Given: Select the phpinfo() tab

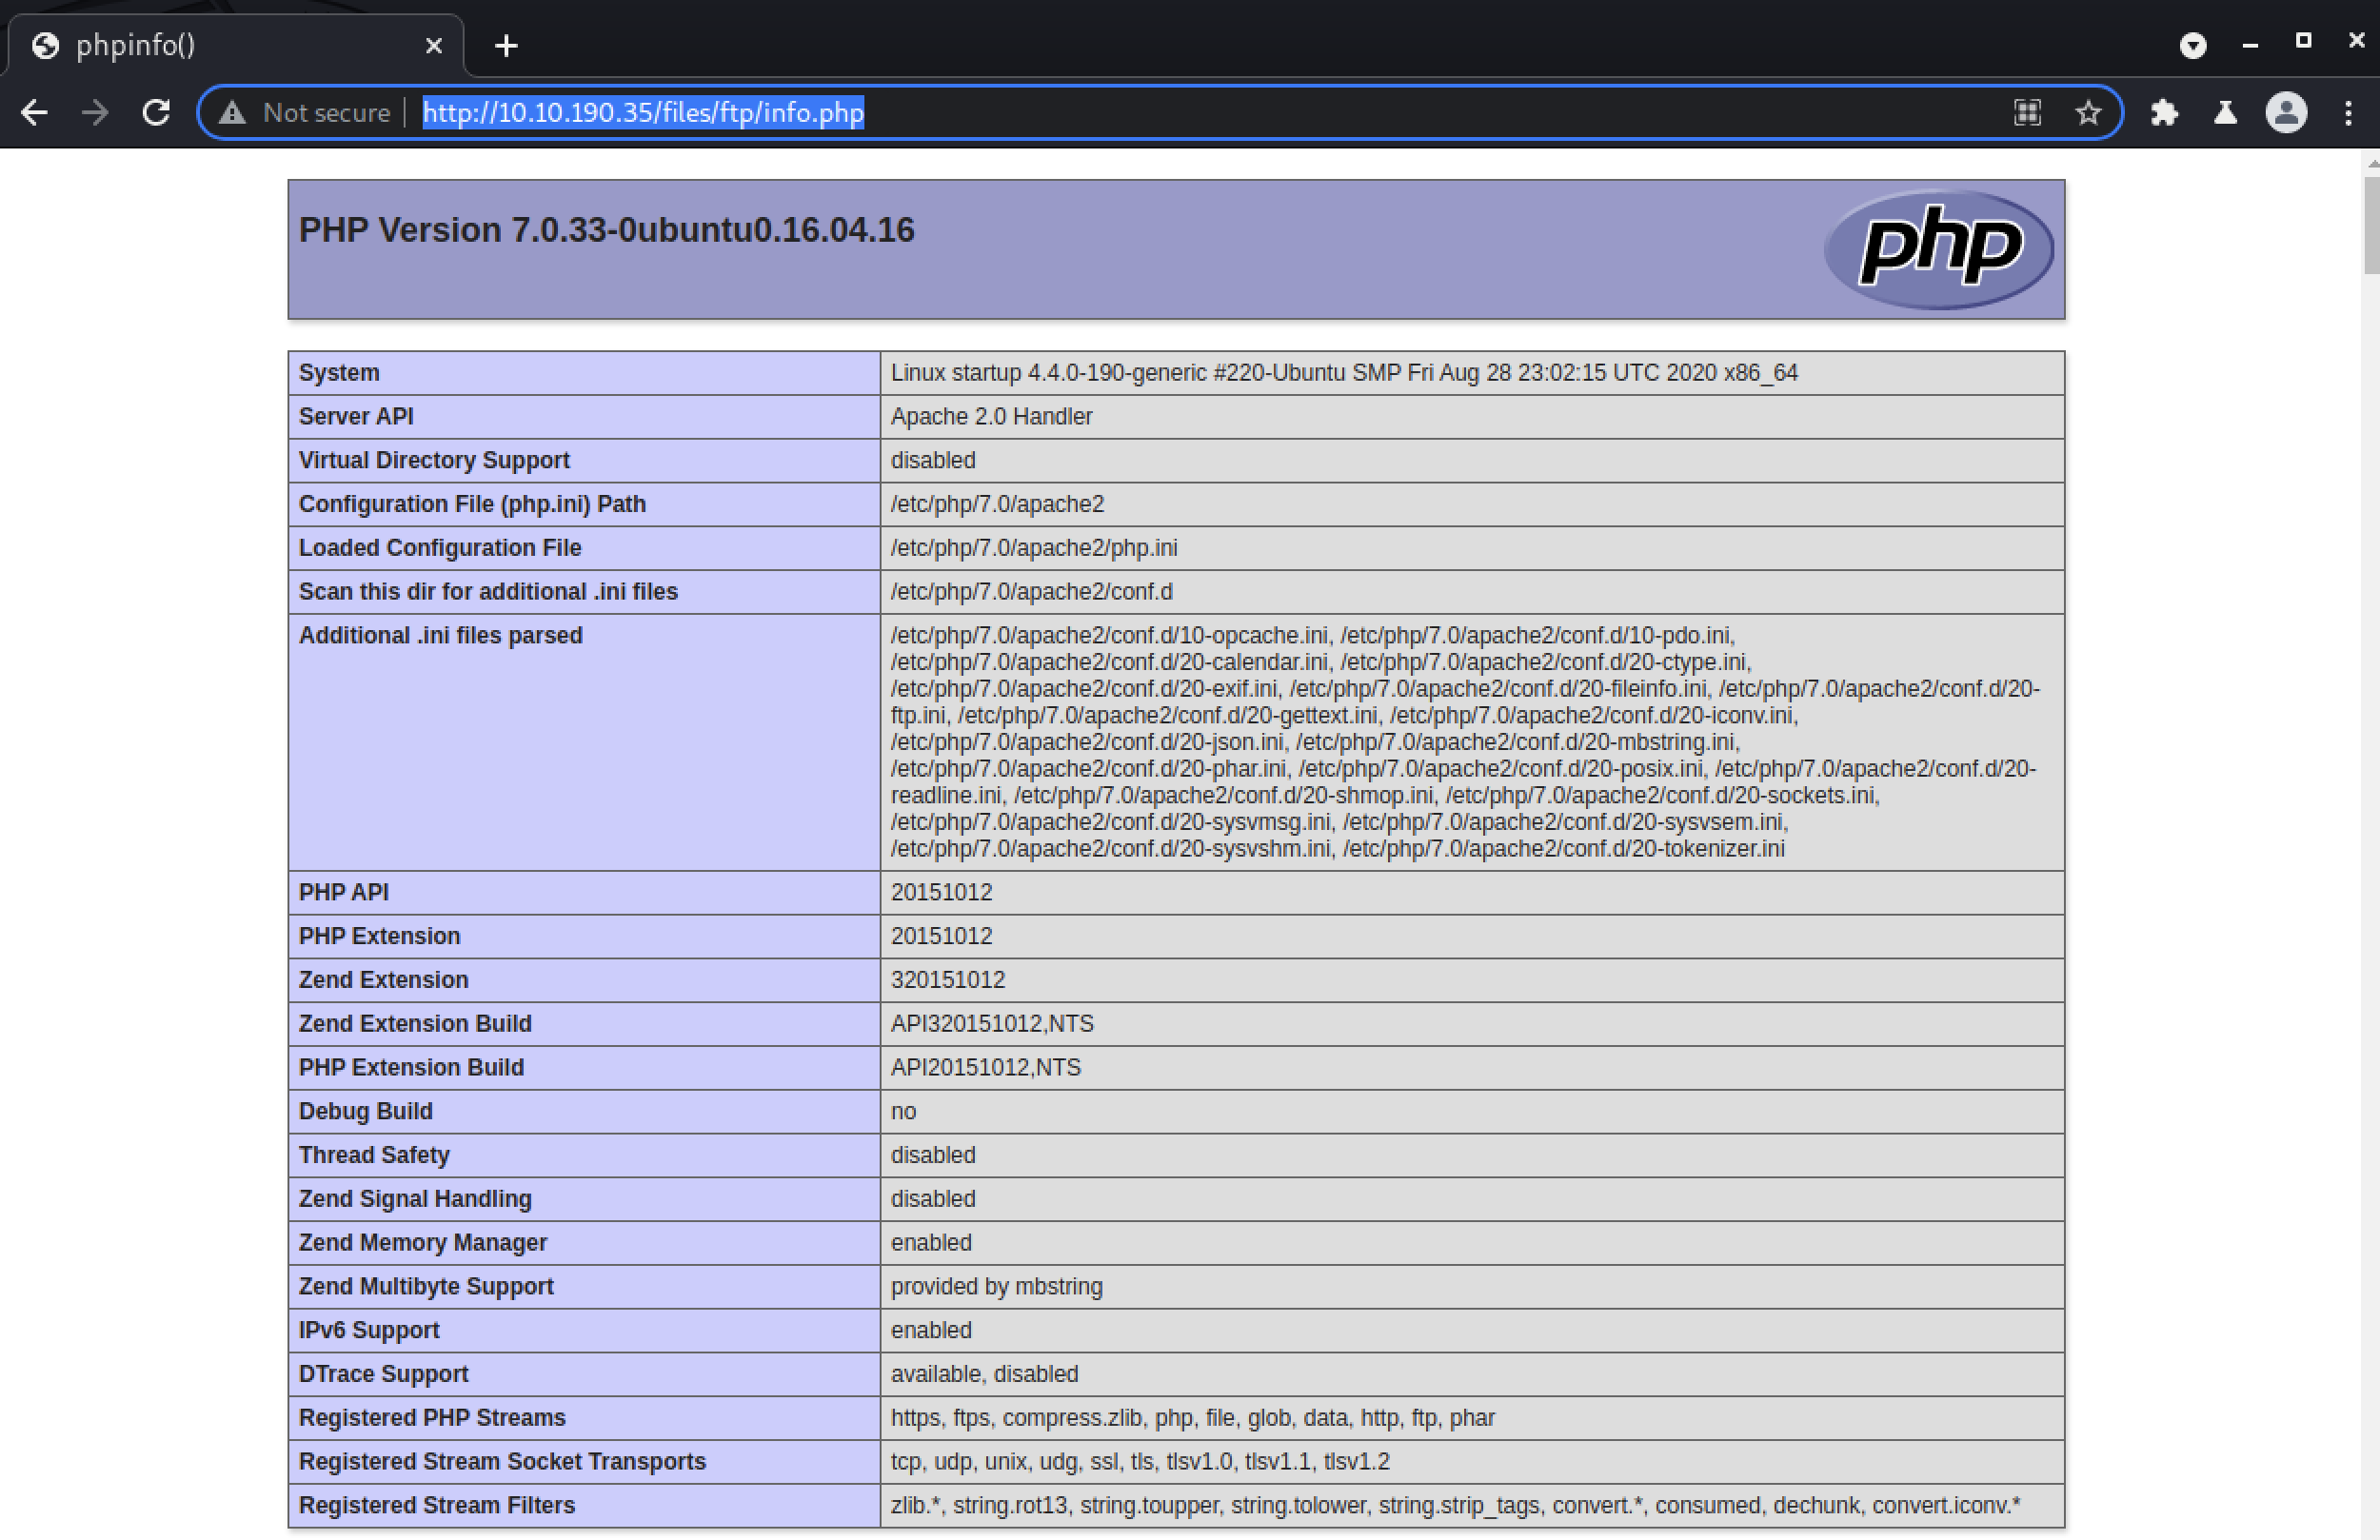Looking at the screenshot, I should pyautogui.click(x=236, y=46).
